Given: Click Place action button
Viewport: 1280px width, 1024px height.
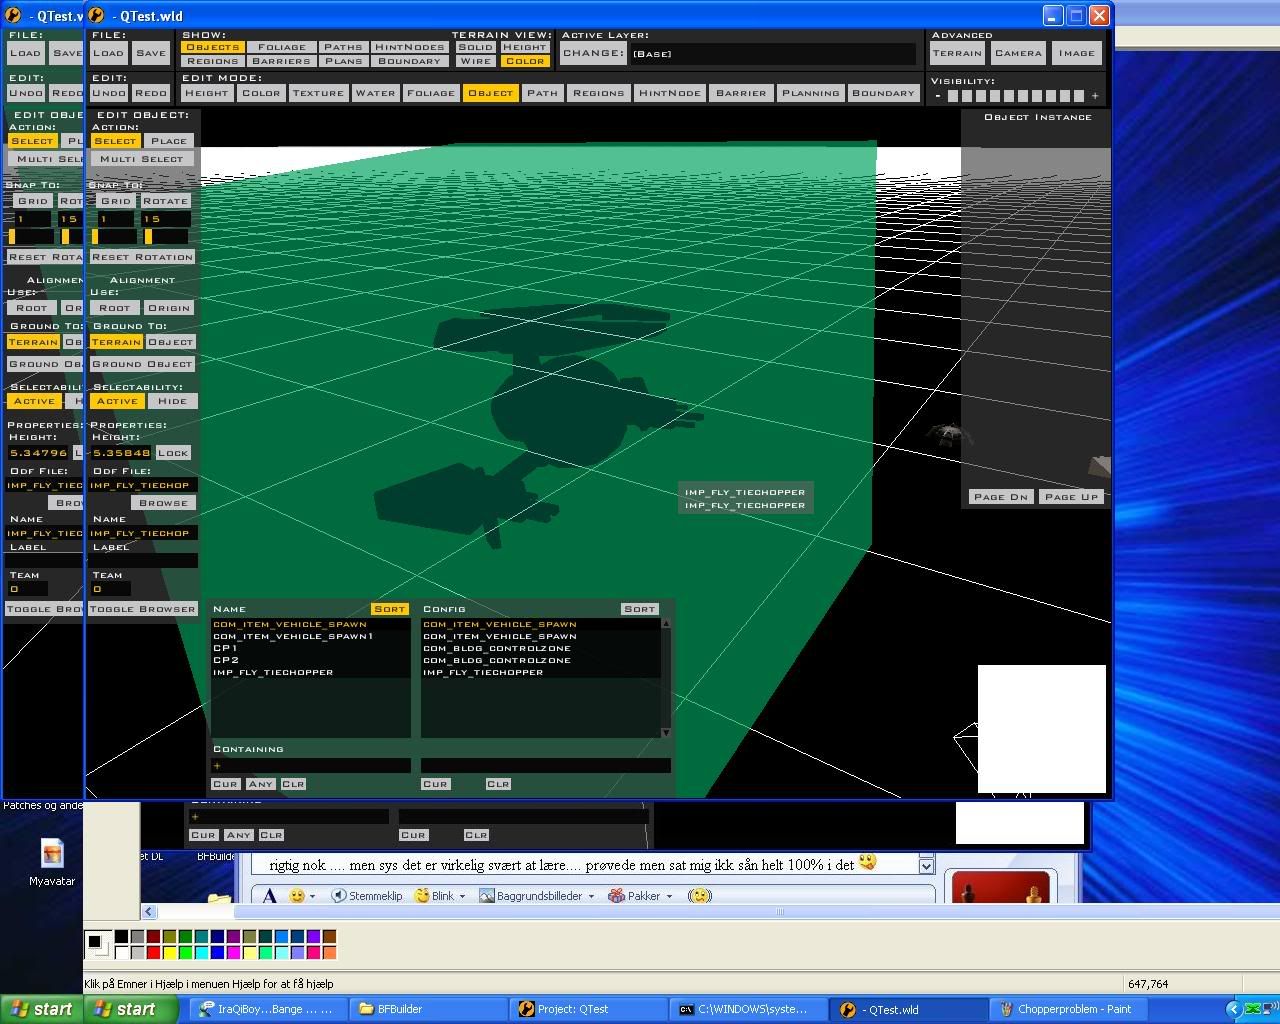Looking at the screenshot, I should pyautogui.click(x=169, y=141).
